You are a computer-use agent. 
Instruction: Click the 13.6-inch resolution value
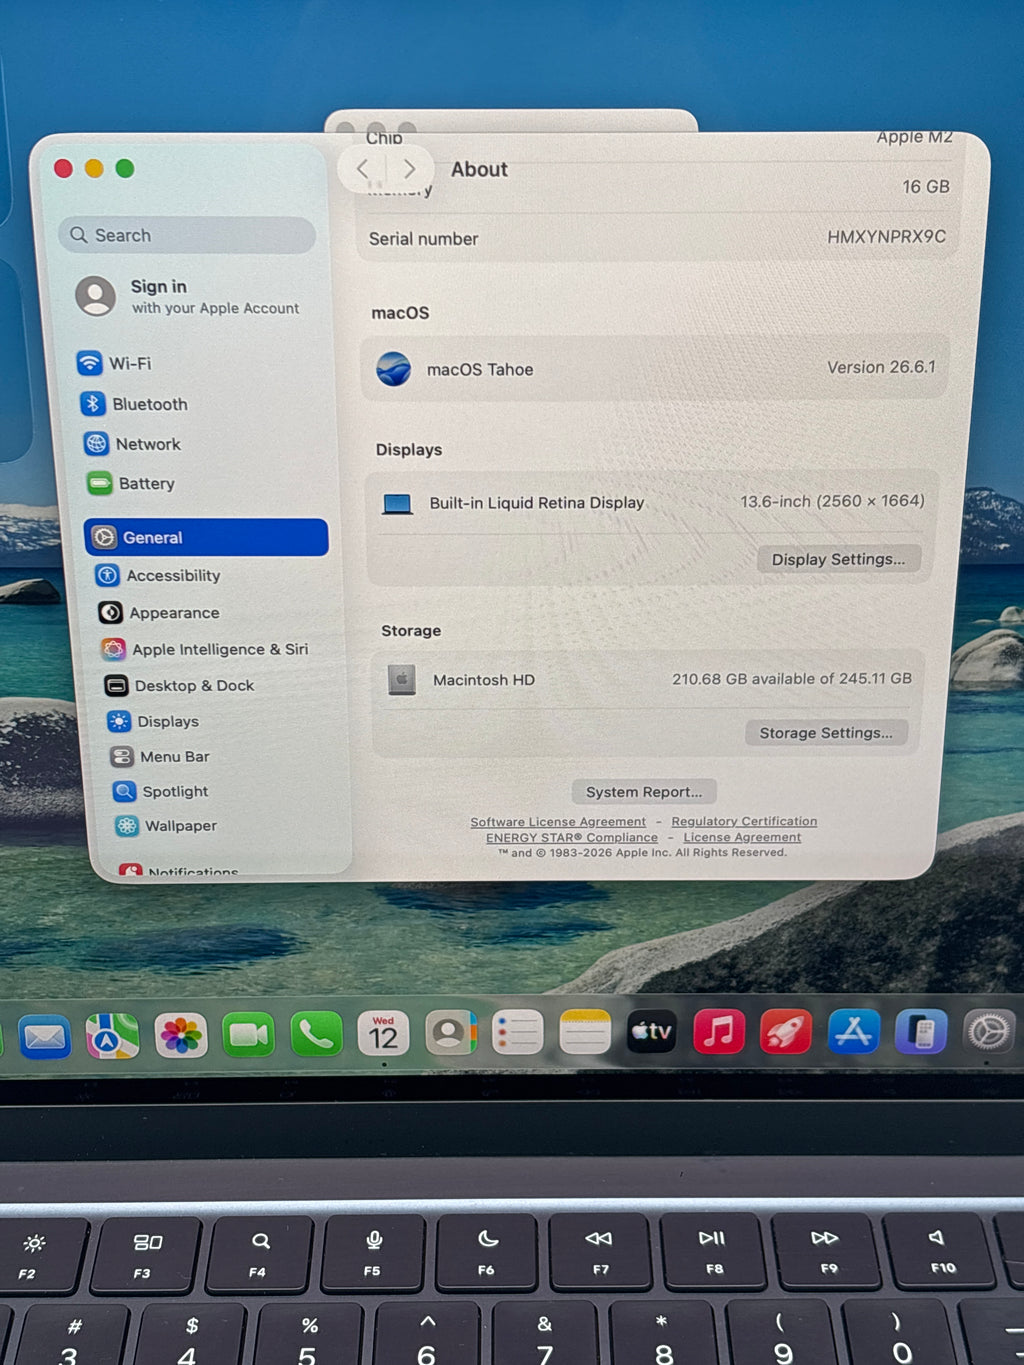(832, 501)
